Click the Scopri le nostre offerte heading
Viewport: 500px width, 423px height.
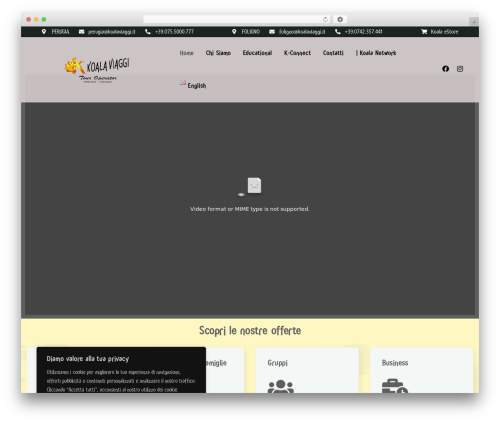[x=250, y=331]
